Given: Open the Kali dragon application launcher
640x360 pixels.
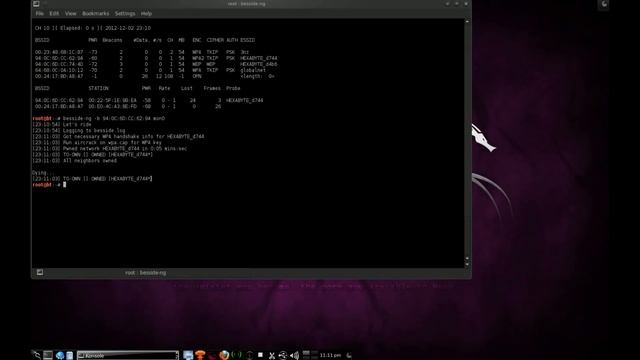Looking at the screenshot, I should click(37, 355).
